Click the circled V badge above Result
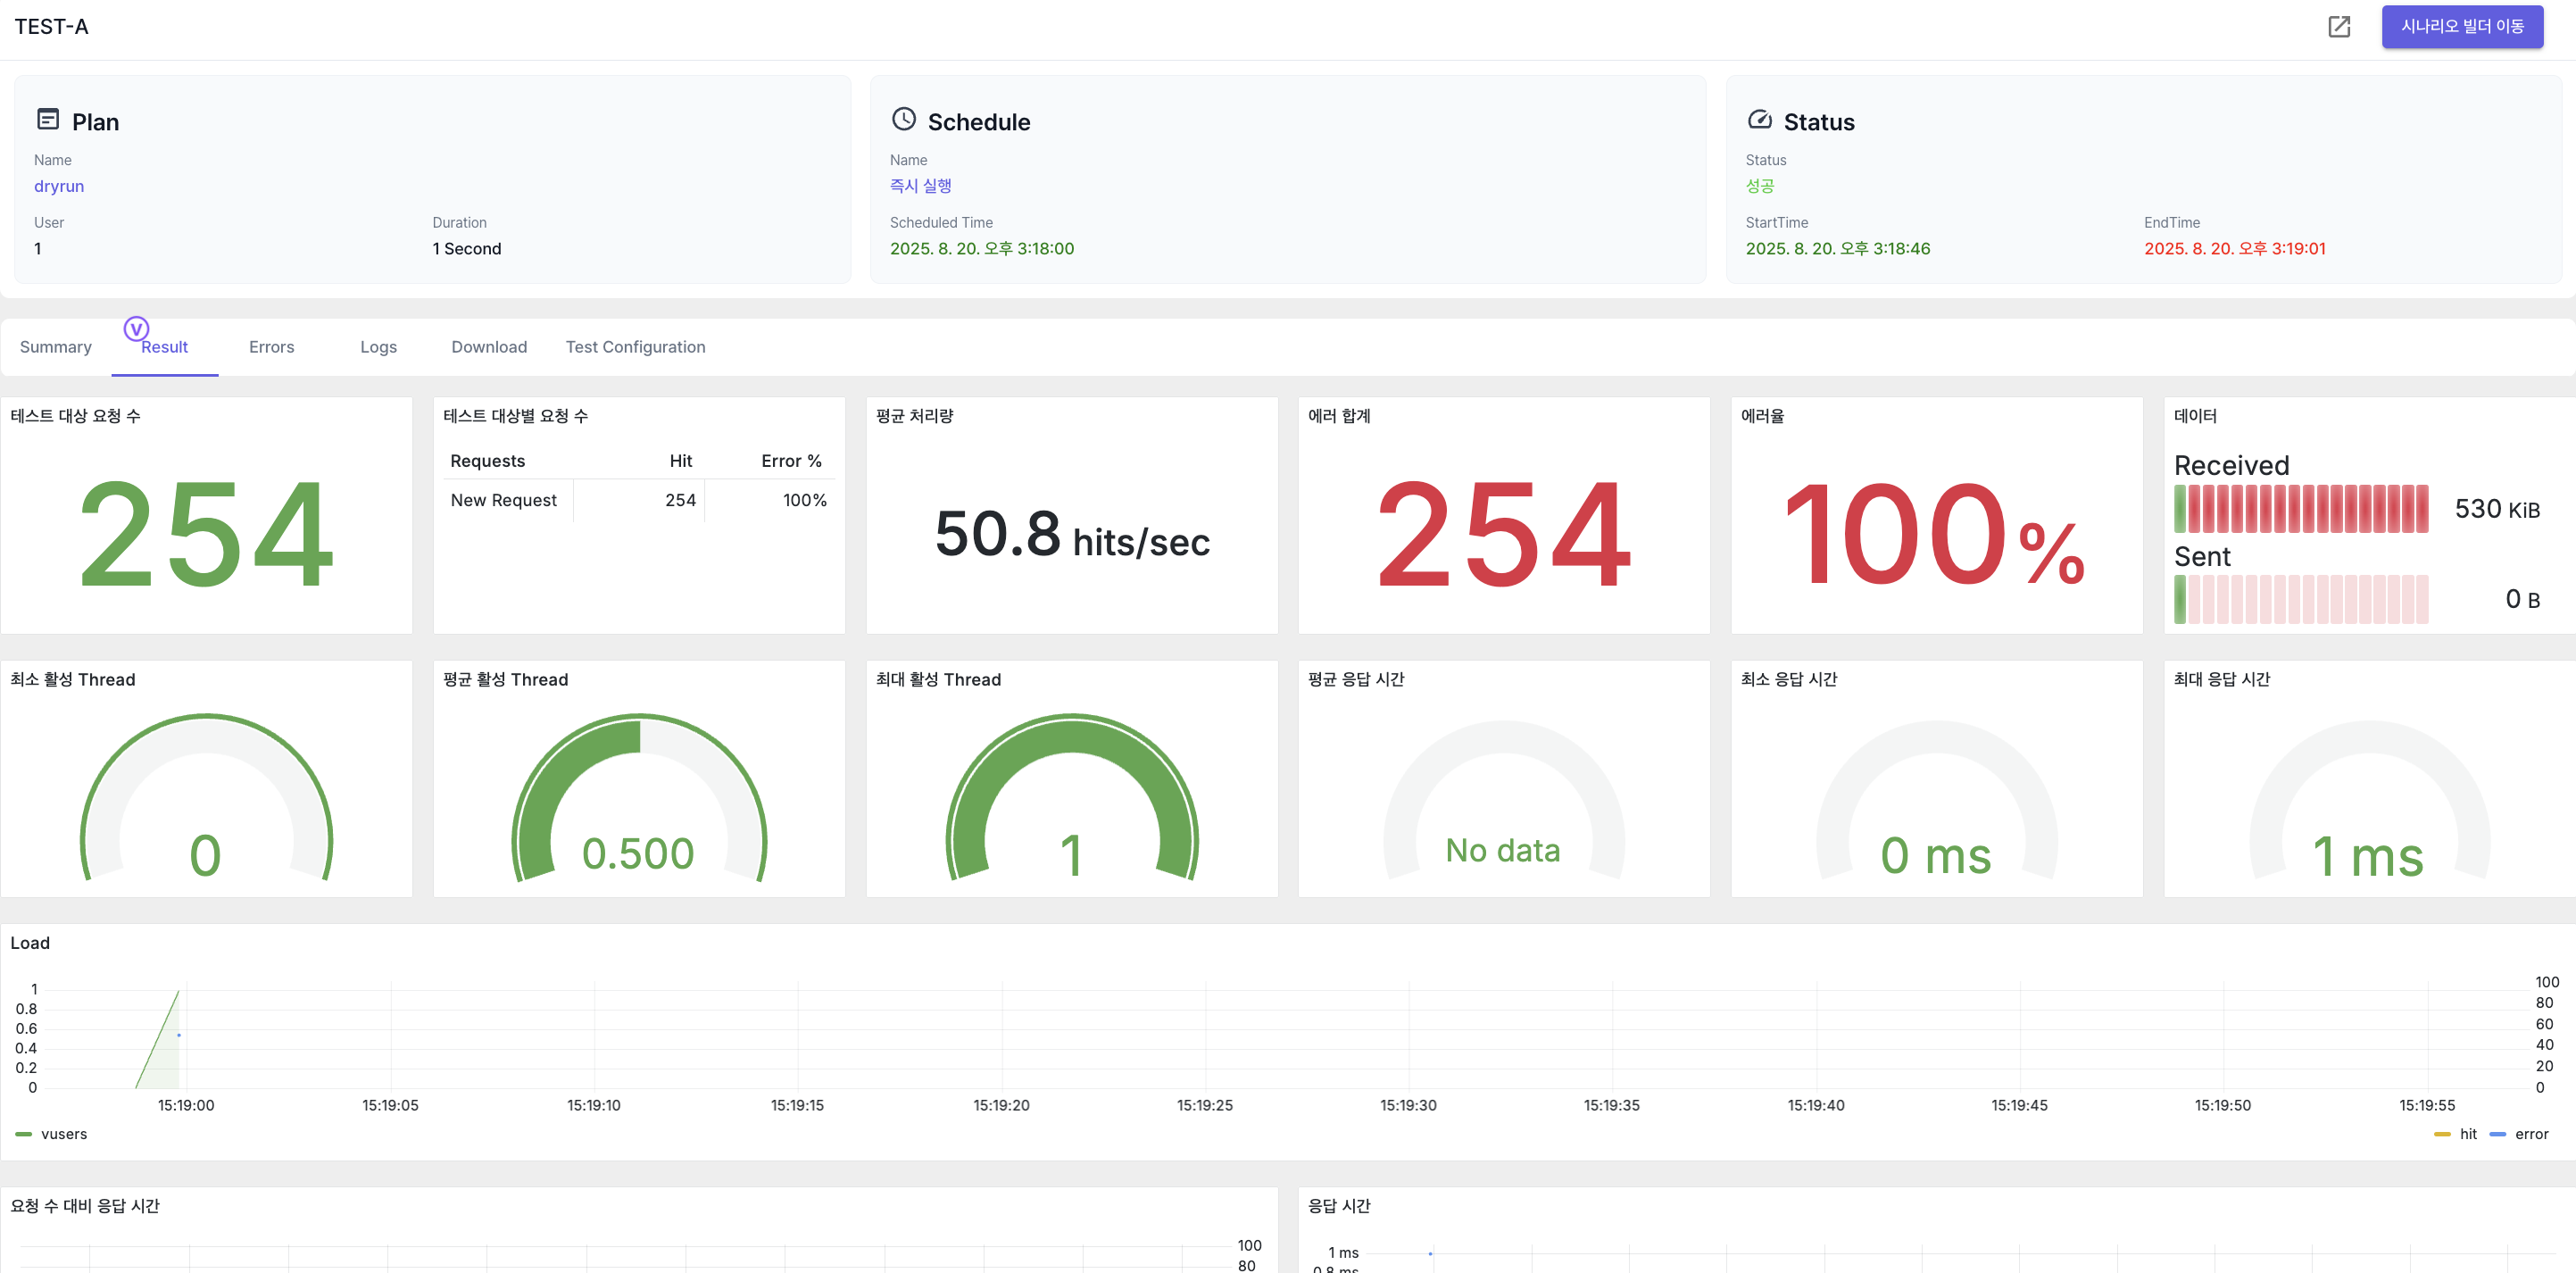 click(x=136, y=328)
